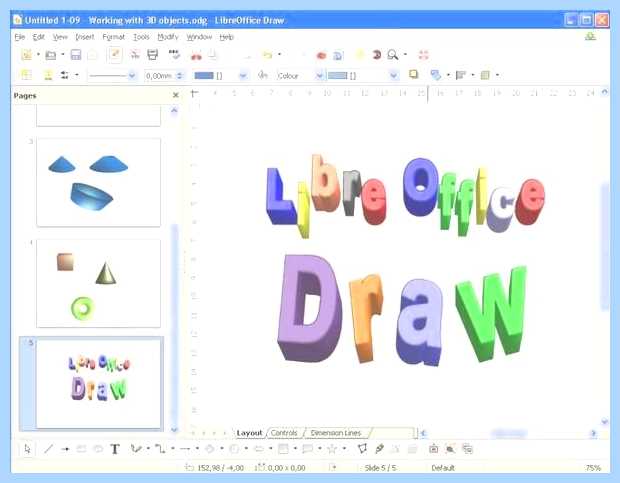Open the Line Colour dropdown arrow
620x483 pixels.
243,75
